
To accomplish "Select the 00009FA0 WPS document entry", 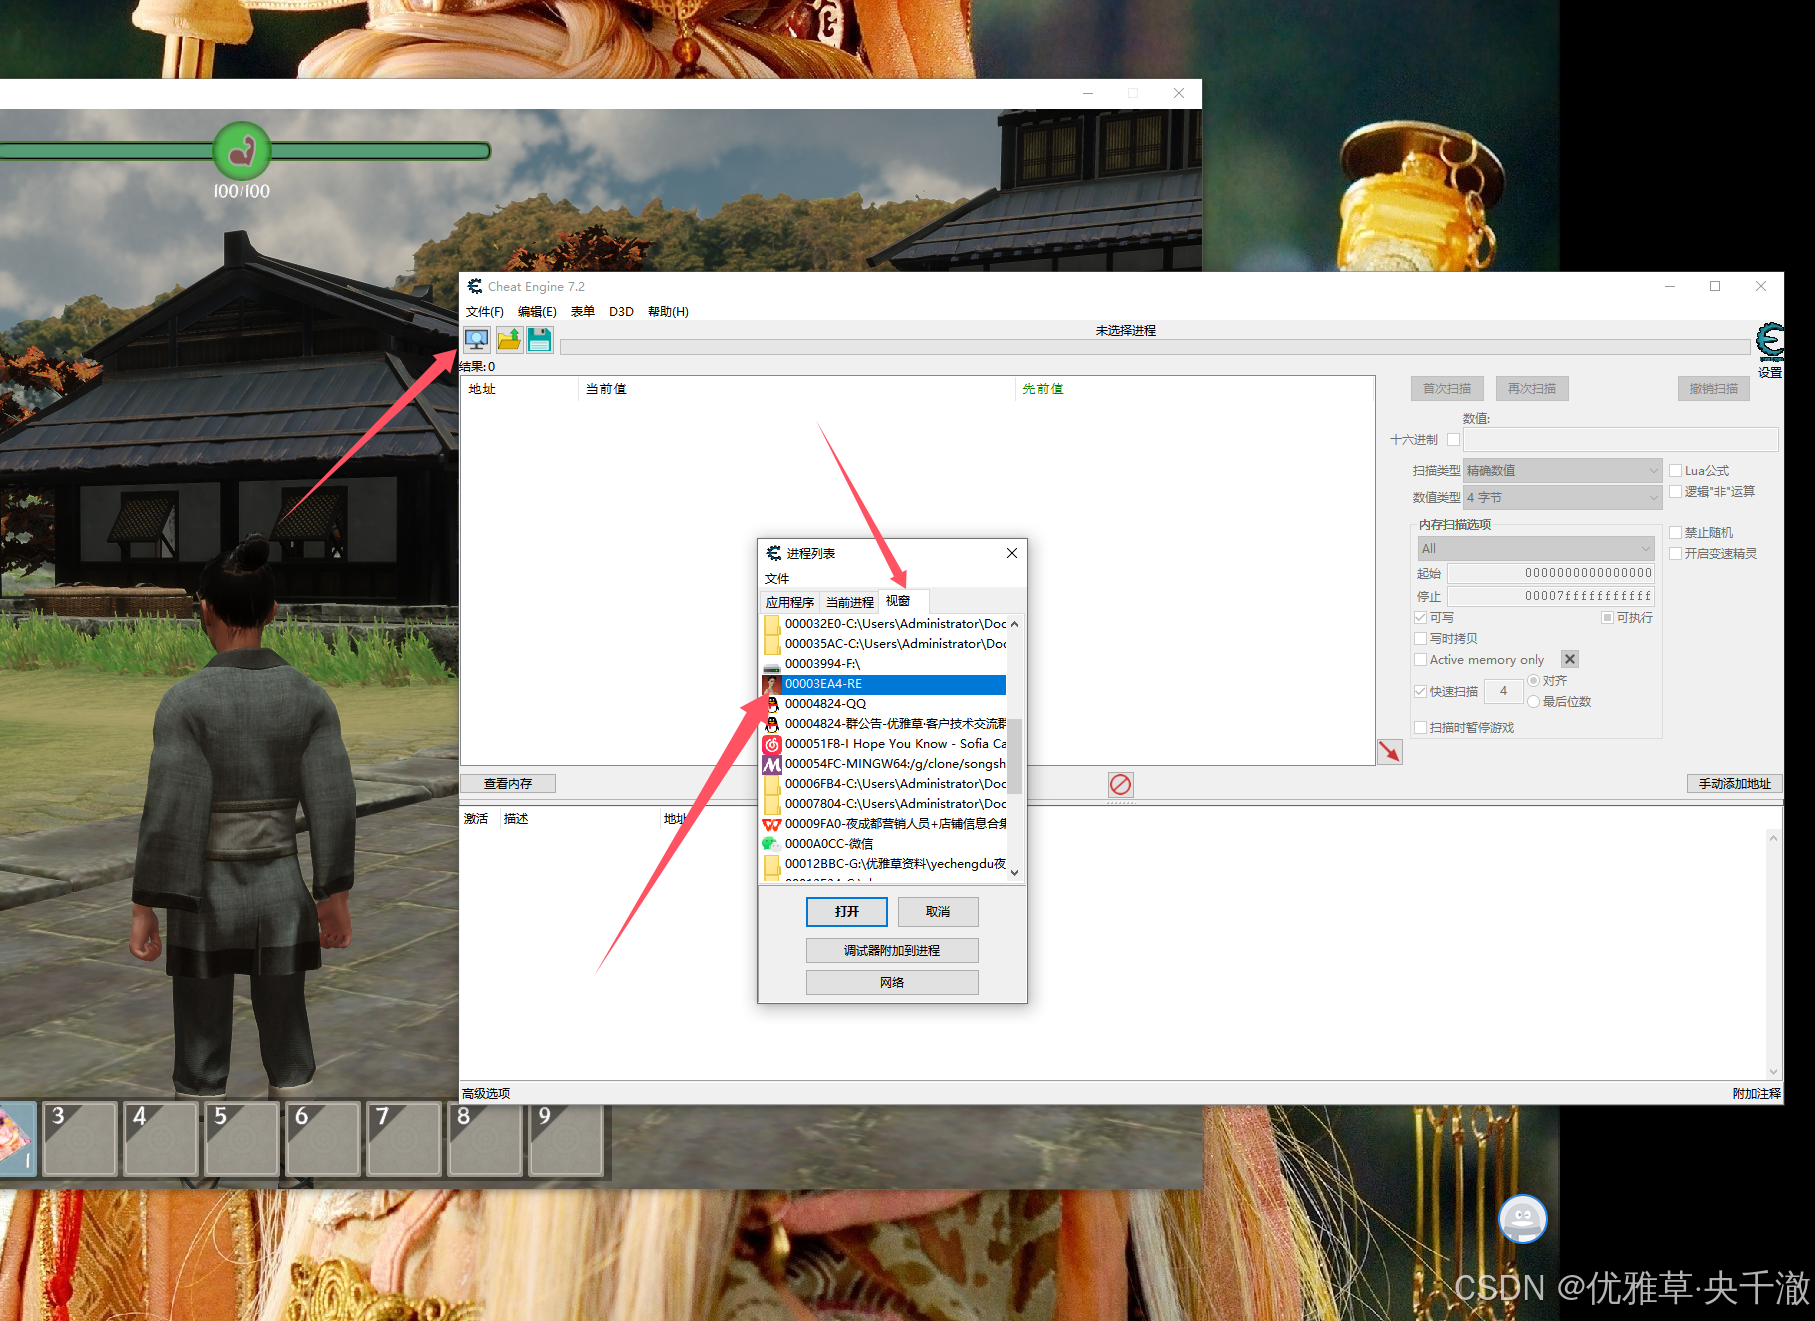I will (884, 824).
